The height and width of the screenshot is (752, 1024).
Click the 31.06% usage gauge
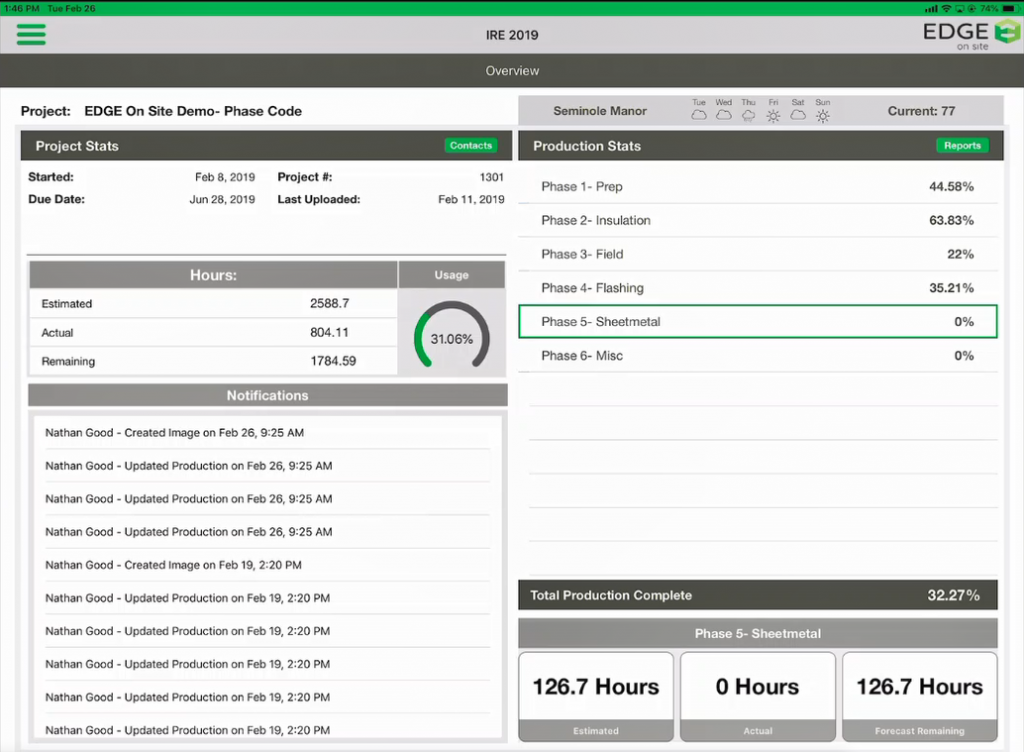tap(451, 337)
